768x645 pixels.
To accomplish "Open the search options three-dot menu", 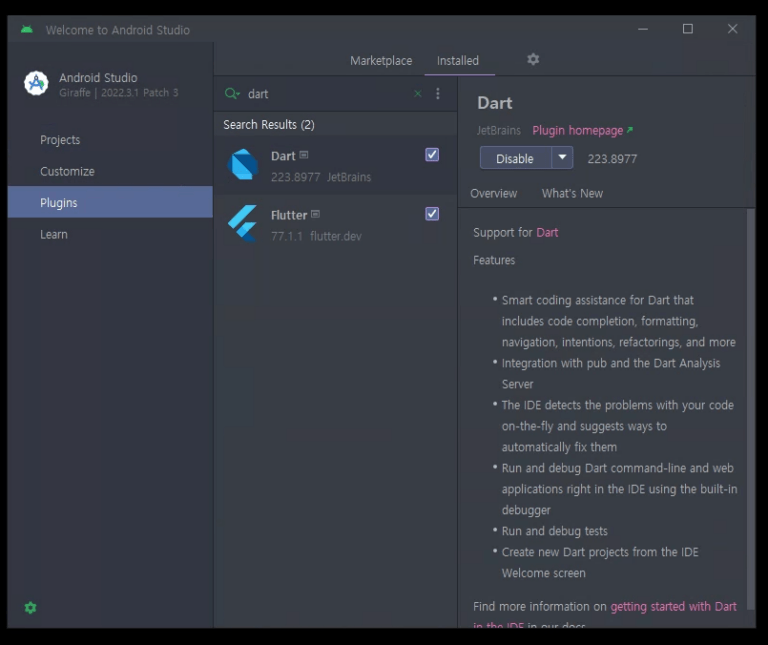I will pyautogui.click(x=437, y=94).
